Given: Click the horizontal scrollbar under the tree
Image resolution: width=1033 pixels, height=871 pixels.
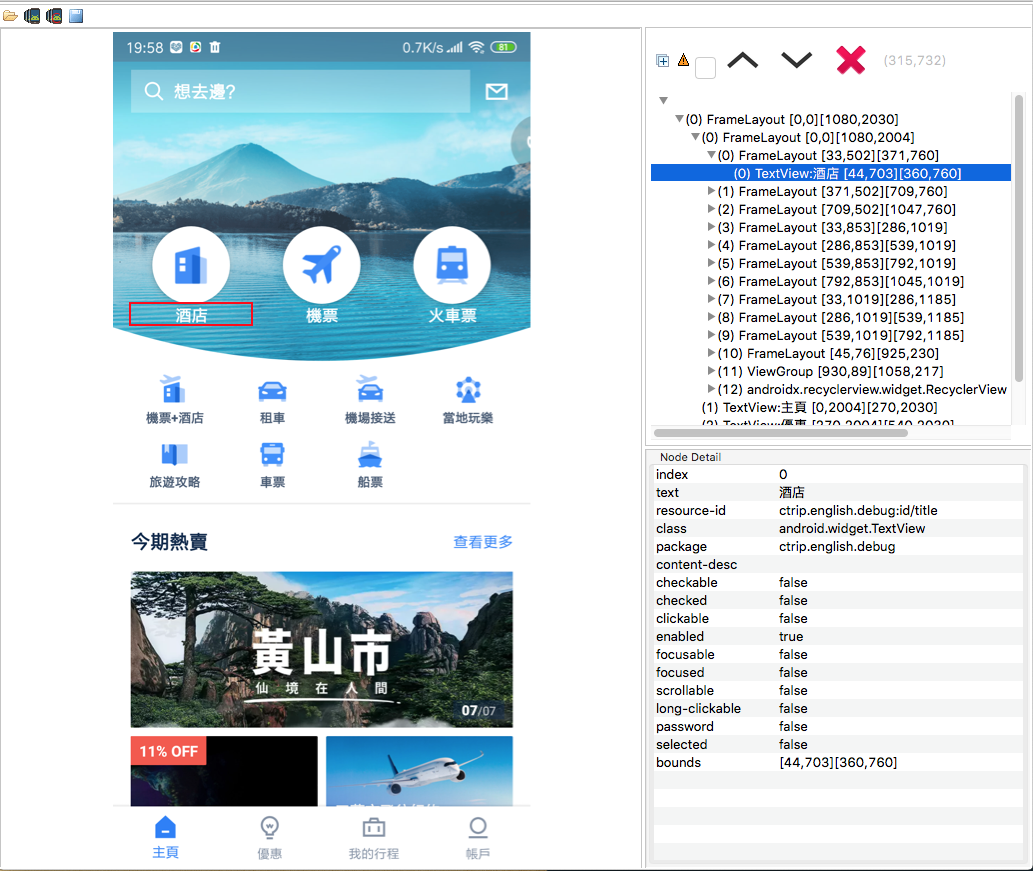Looking at the screenshot, I should (x=781, y=433).
